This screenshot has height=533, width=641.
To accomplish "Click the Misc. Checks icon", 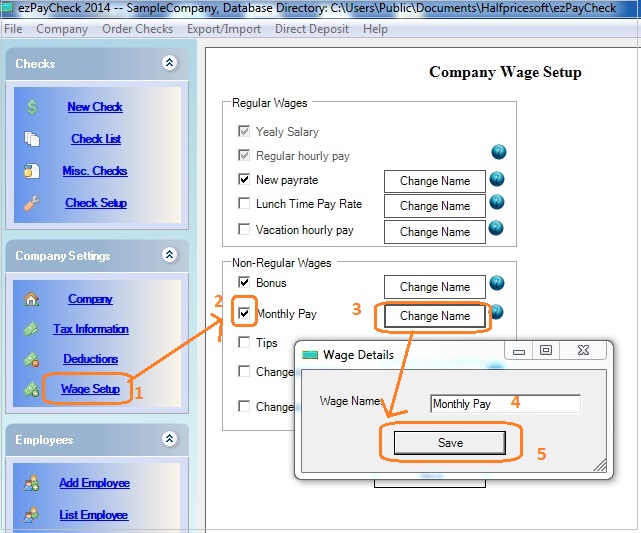I will pyautogui.click(x=32, y=171).
